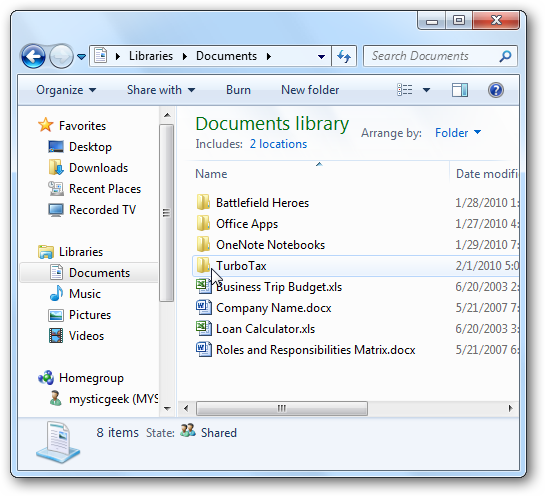
Task: Click the address bar library page icon
Action: [100, 56]
